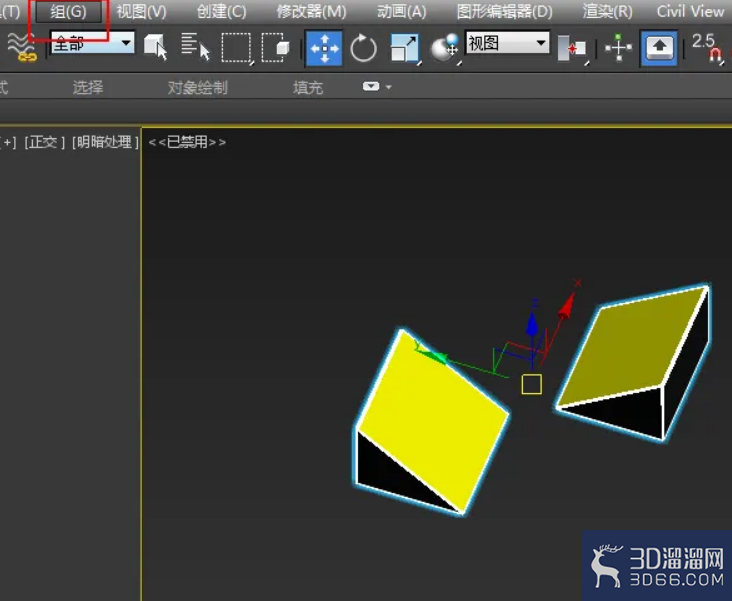Open the 动画(A) menu

[401, 12]
